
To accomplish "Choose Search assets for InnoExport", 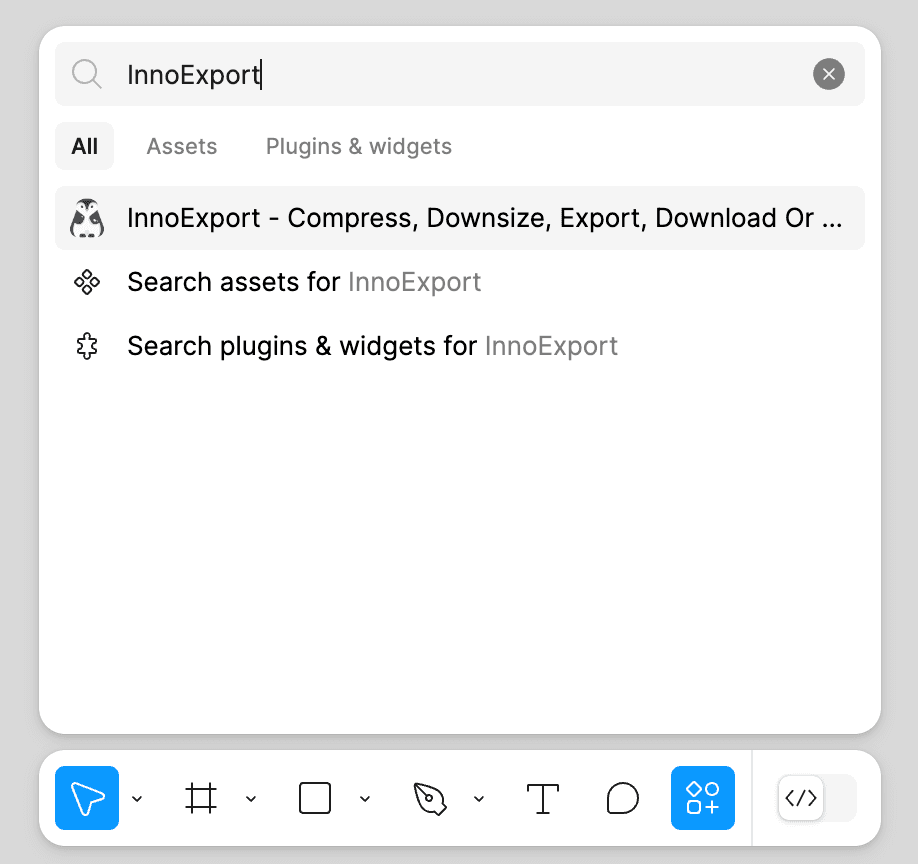I will click(460, 282).
